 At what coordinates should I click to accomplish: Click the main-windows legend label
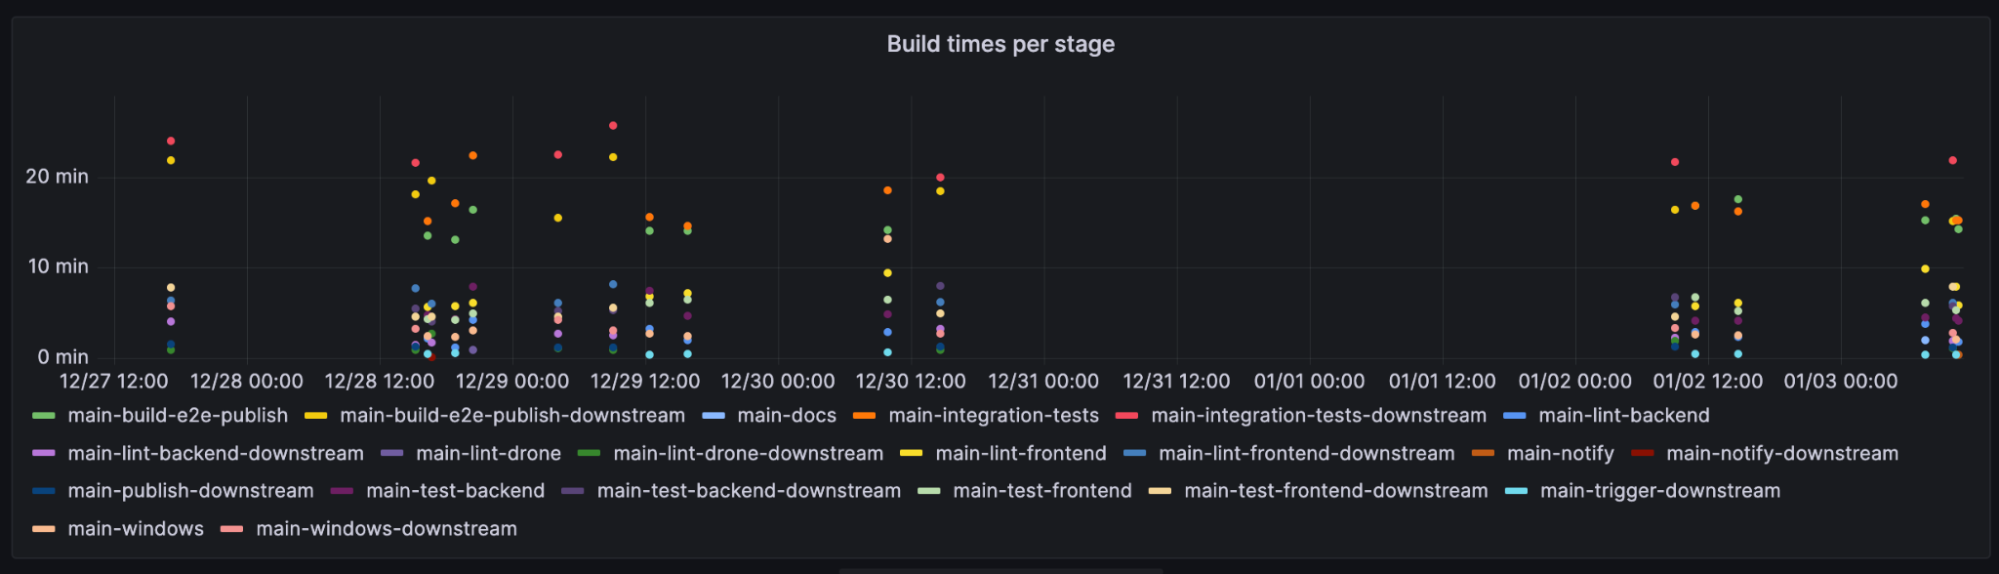[x=135, y=529]
